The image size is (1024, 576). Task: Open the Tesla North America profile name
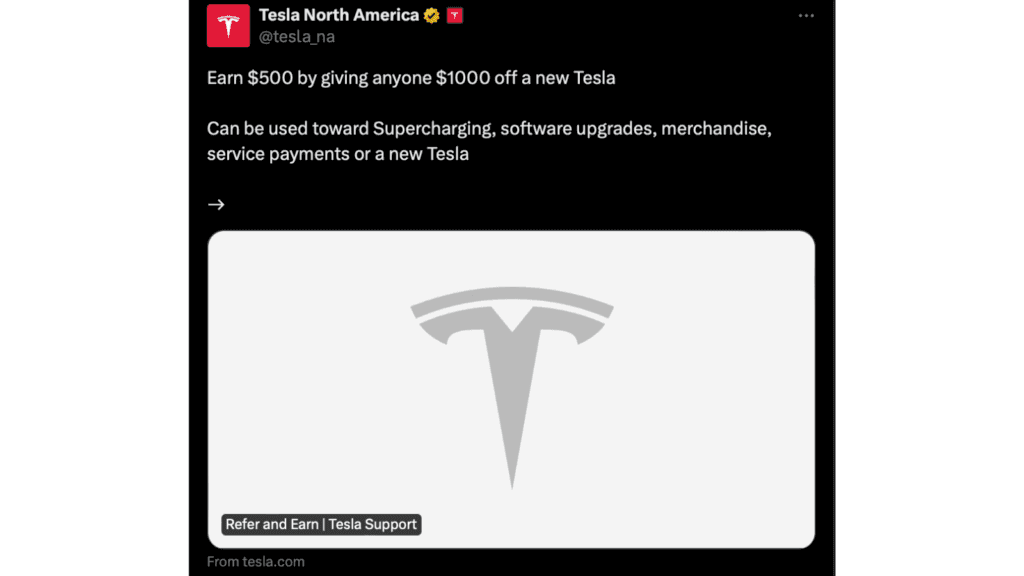tap(338, 16)
